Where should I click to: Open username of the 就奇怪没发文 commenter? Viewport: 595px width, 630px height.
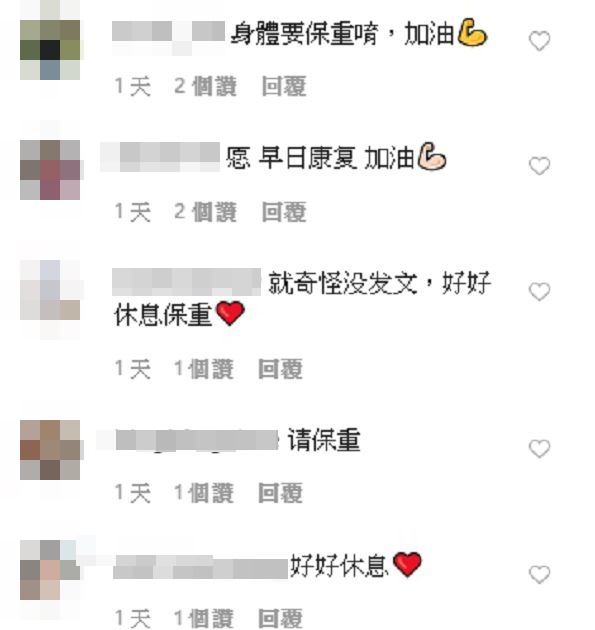pos(186,281)
